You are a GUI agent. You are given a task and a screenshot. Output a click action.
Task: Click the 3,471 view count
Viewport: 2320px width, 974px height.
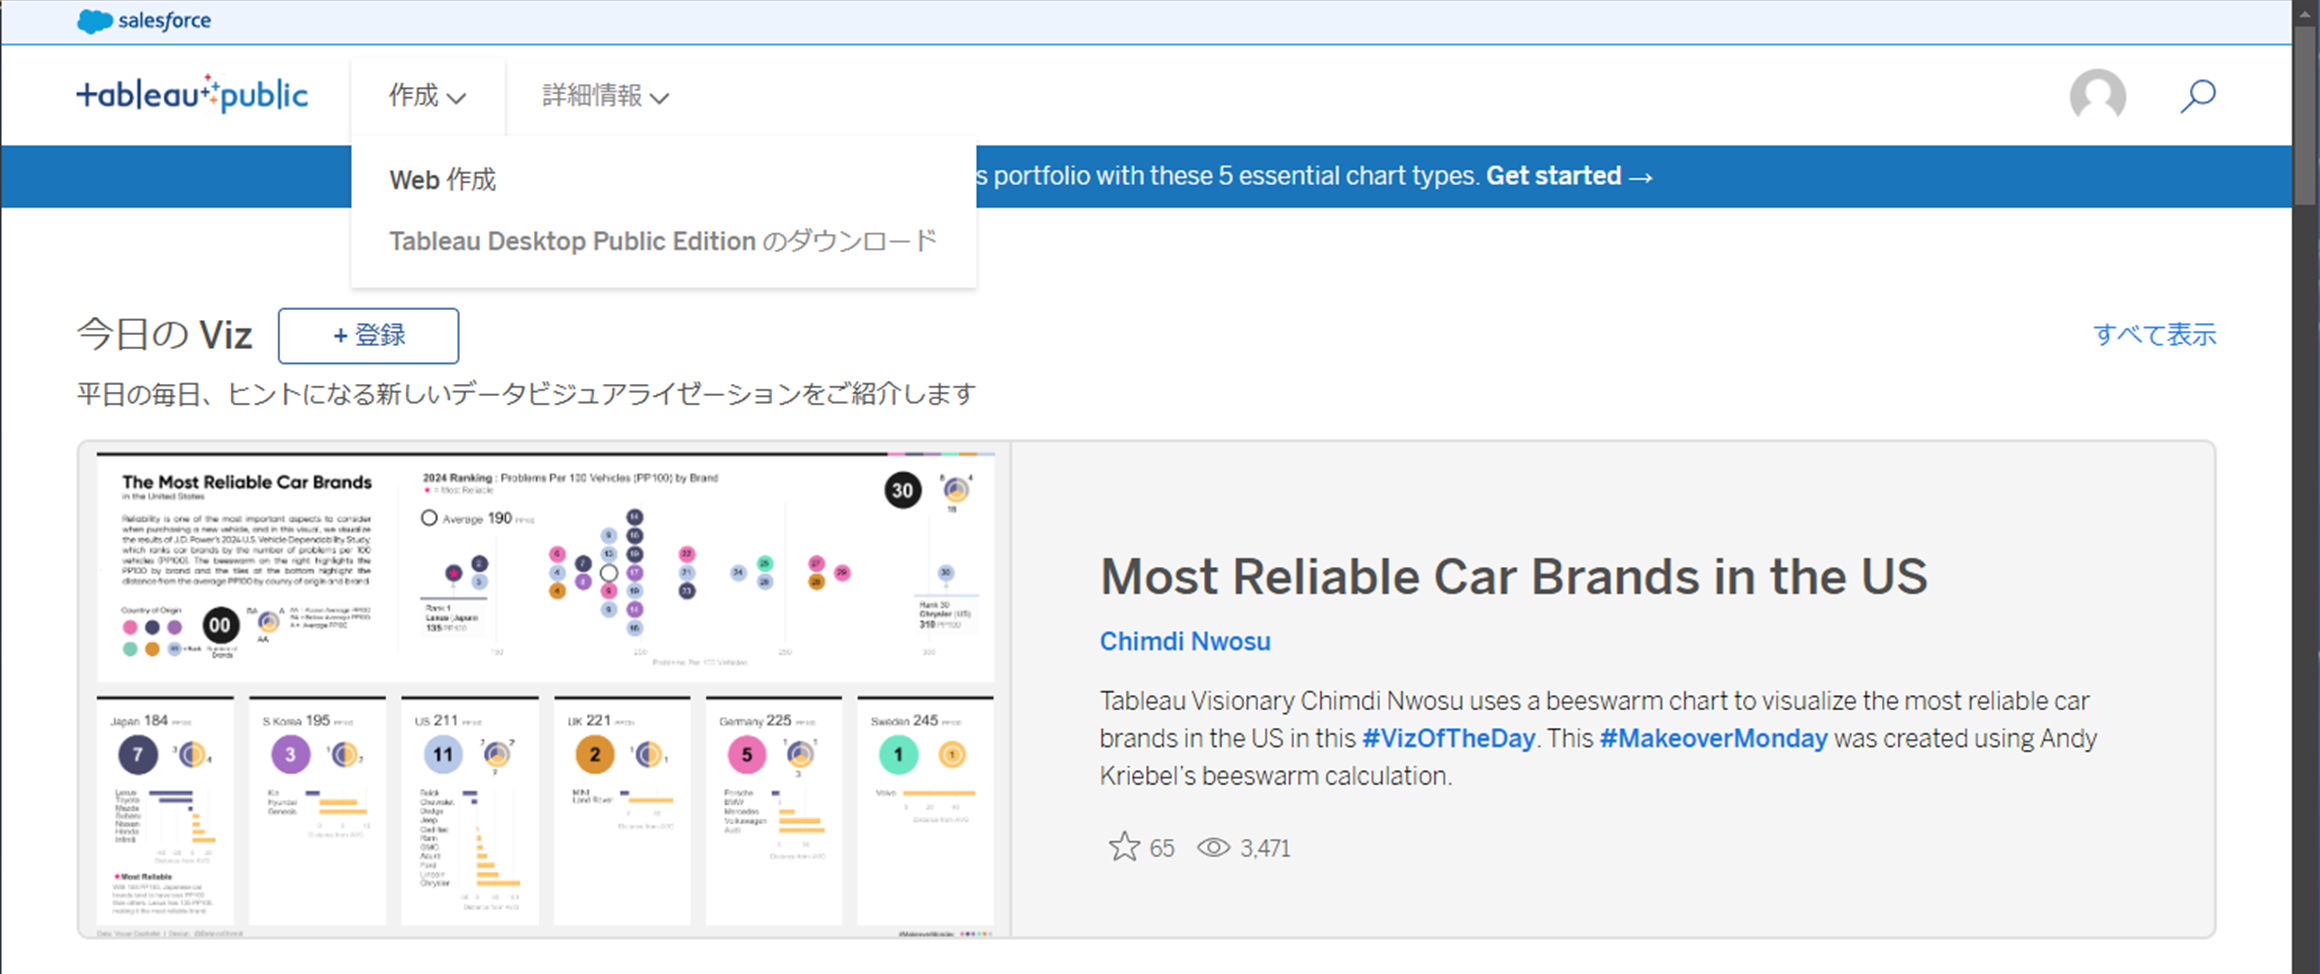click(x=1265, y=848)
